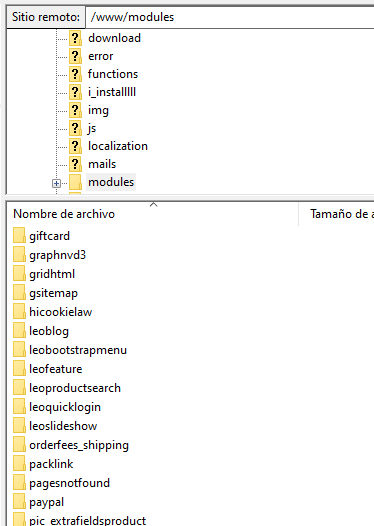
Task: Click the leobootstrapmenu folder icon
Action: coord(19,350)
